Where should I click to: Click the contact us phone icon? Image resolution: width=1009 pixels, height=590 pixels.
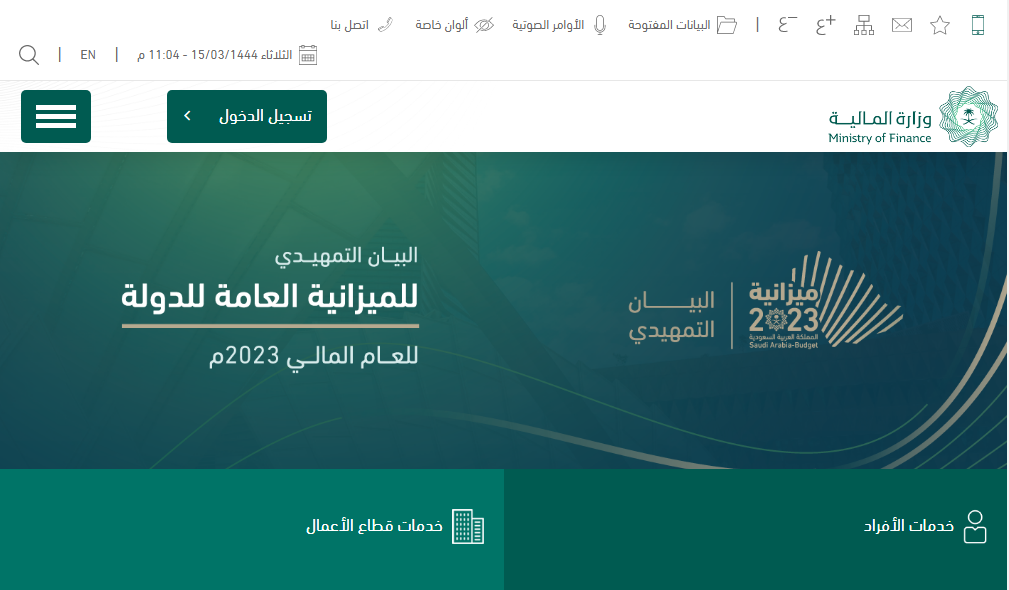pyautogui.click(x=385, y=25)
